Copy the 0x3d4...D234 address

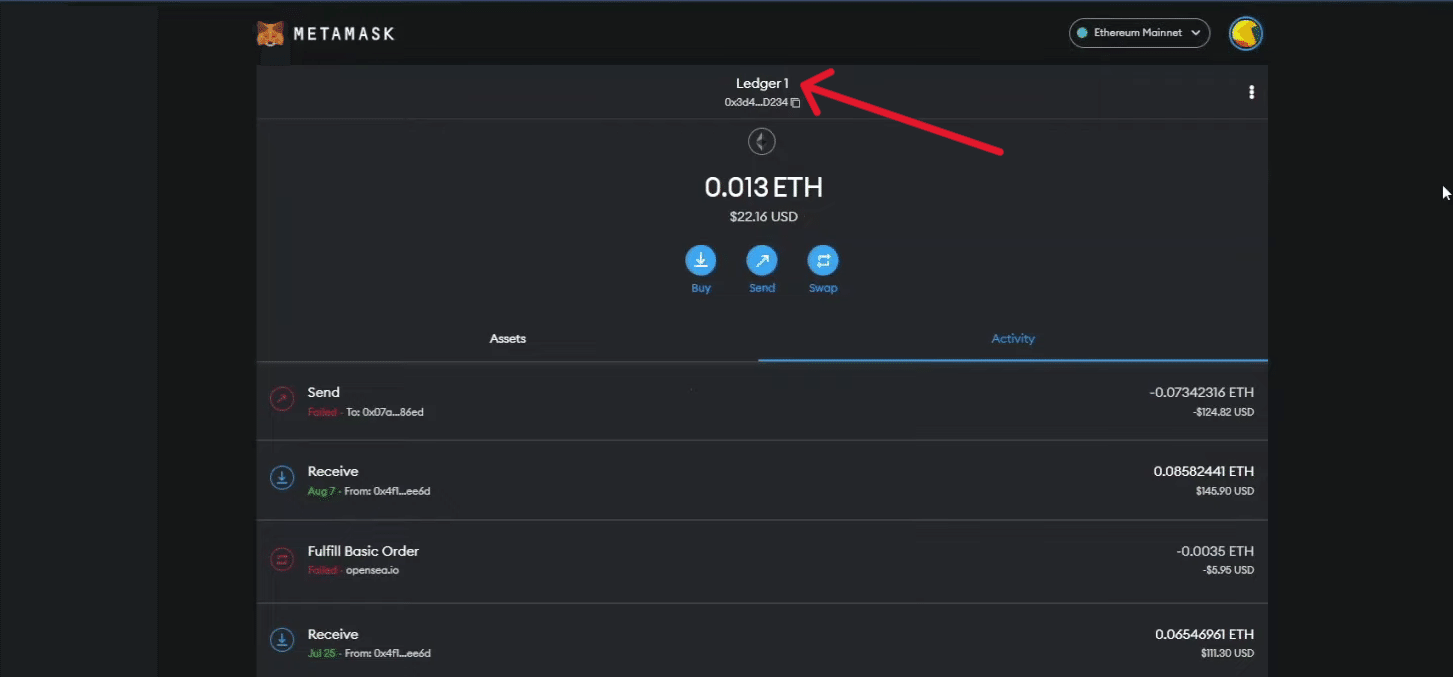(762, 102)
